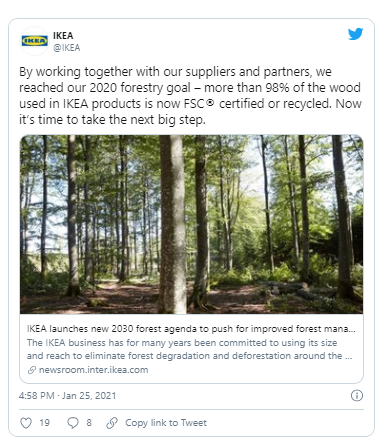386x446 pixels.
Task: Click the large tree trunk in photo center
Action: click(x=172, y=224)
